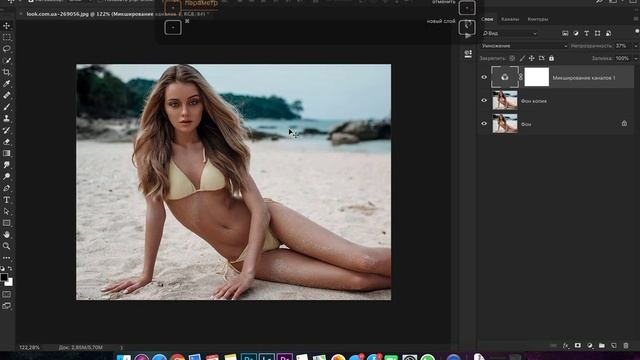640x360 pixels.
Task: Select the white layer mask thumbnail
Action: 536,77
